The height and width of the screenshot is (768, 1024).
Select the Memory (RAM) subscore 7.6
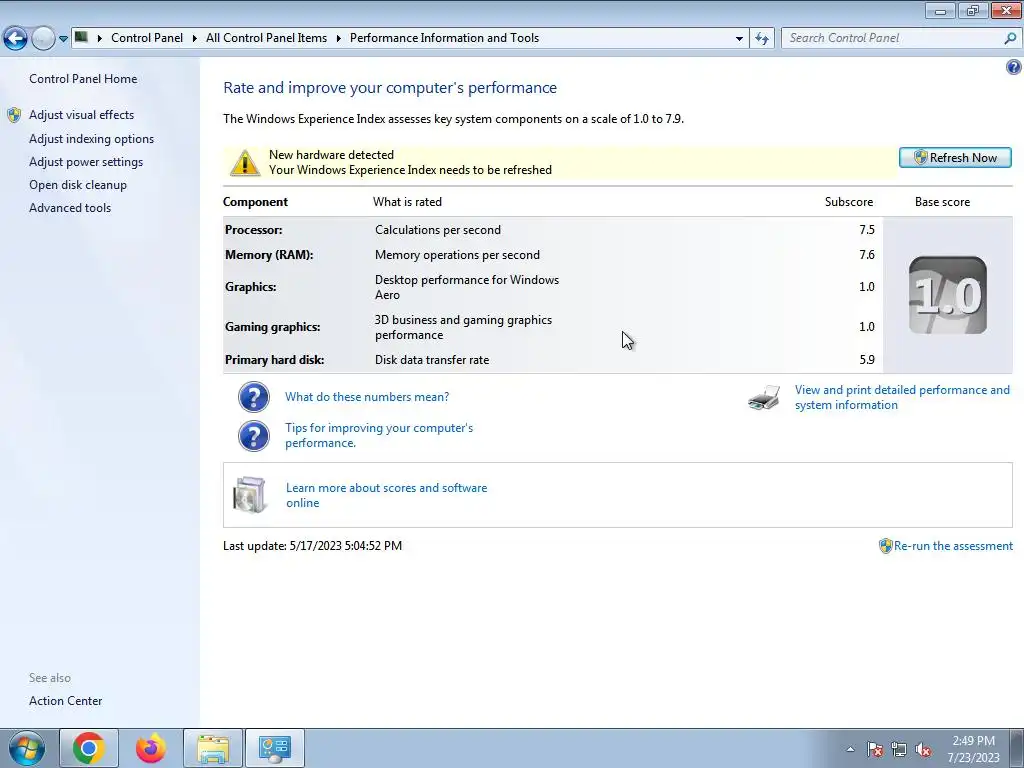867,255
